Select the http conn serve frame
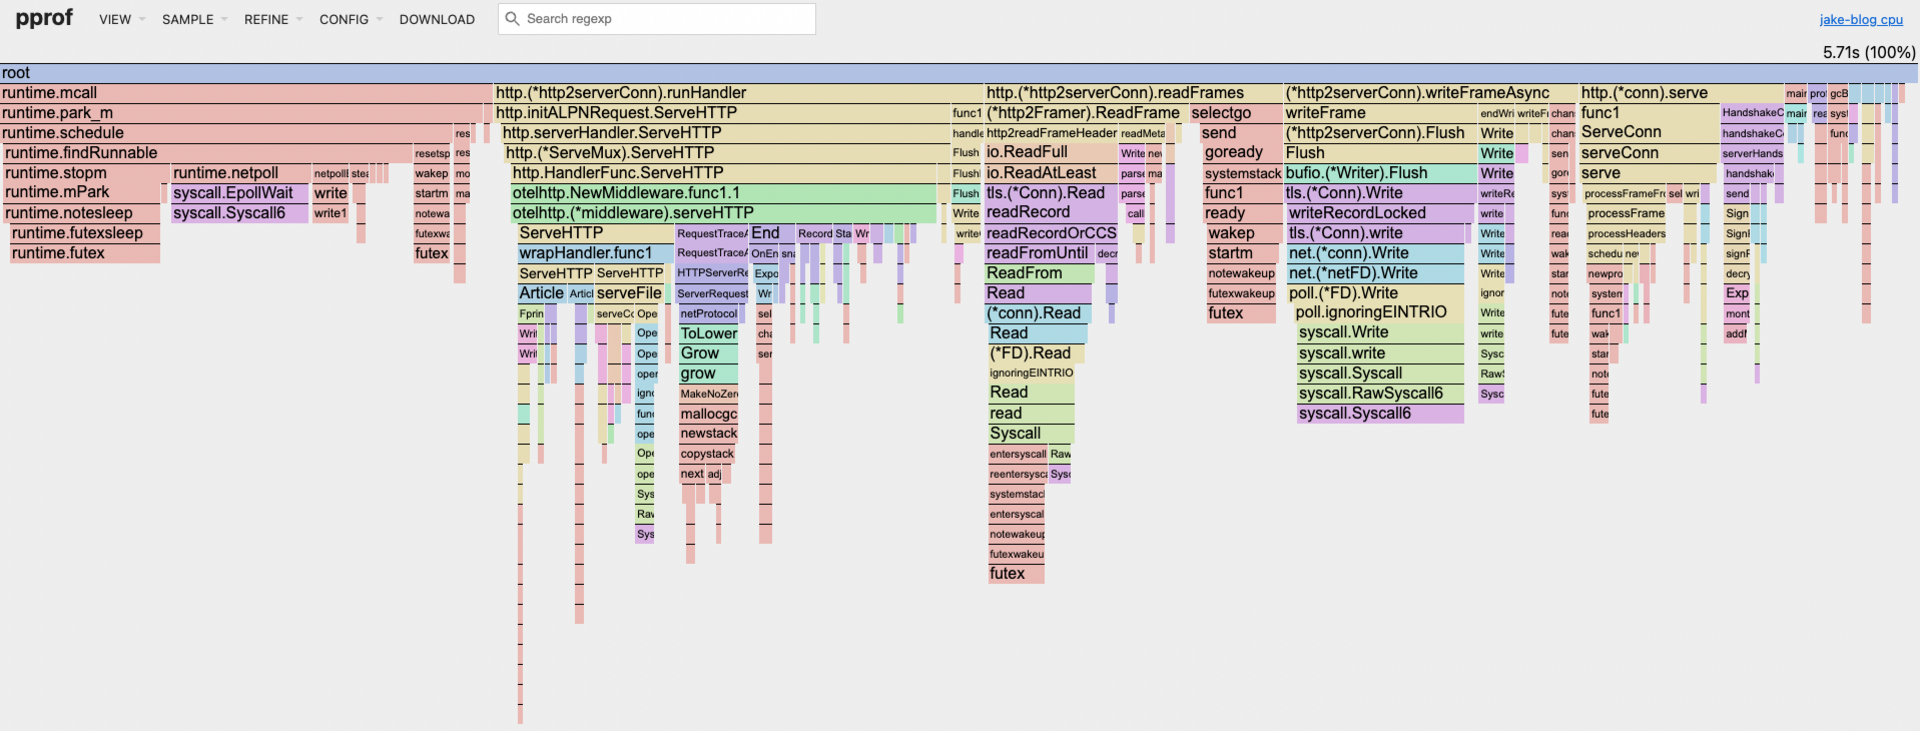The width and height of the screenshot is (1920, 731). (1680, 93)
